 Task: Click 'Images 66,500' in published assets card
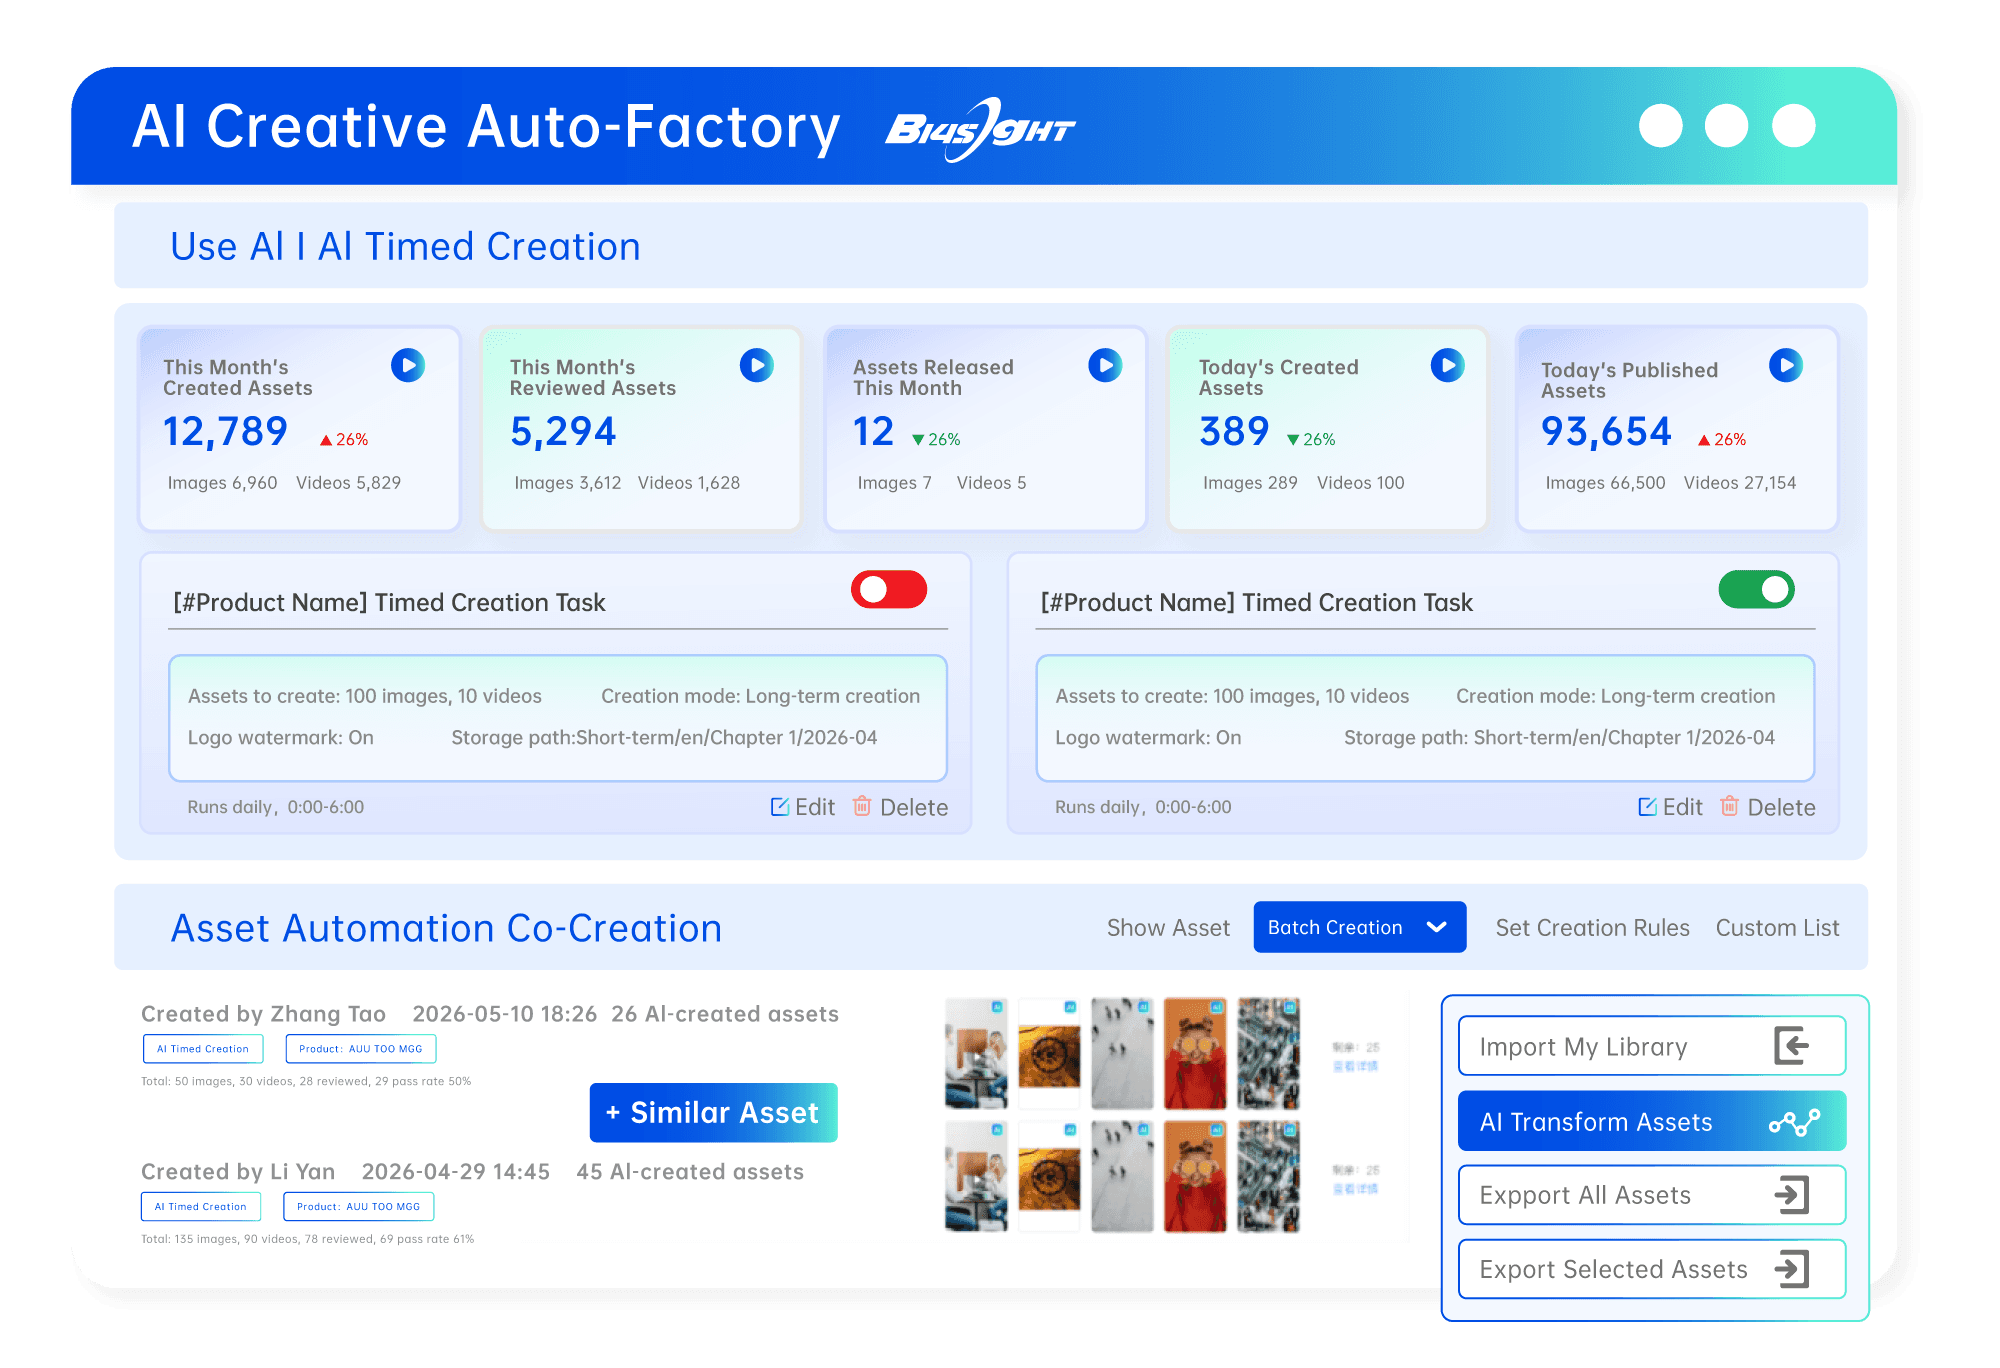[1605, 483]
